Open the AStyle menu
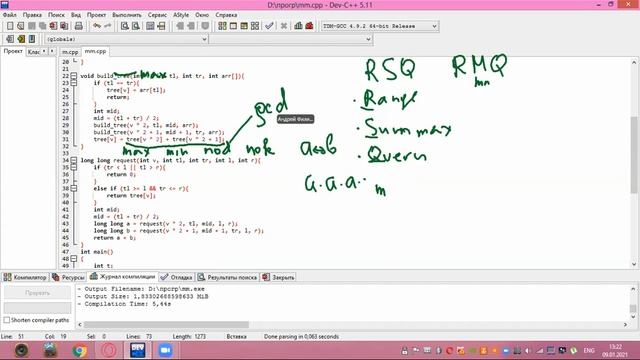 point(181,15)
